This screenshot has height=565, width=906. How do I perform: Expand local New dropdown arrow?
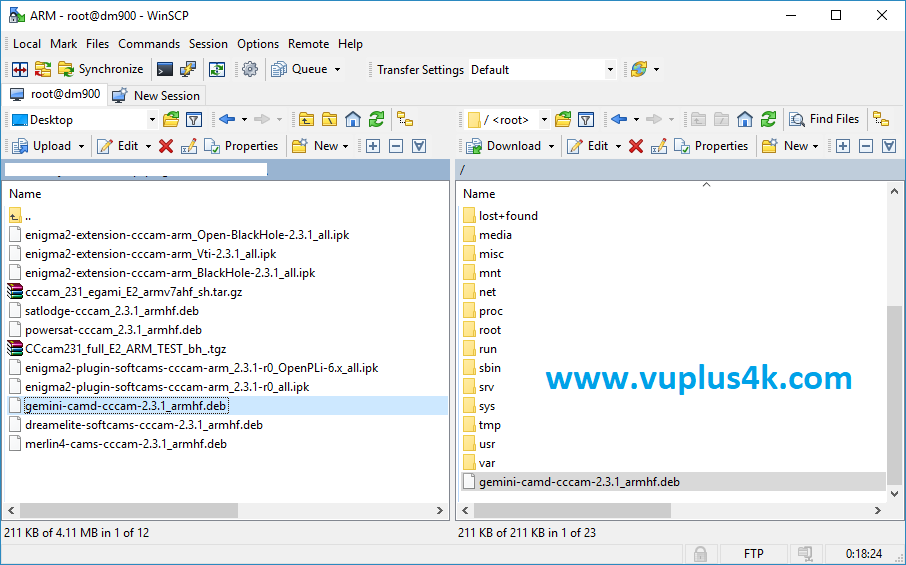point(346,146)
